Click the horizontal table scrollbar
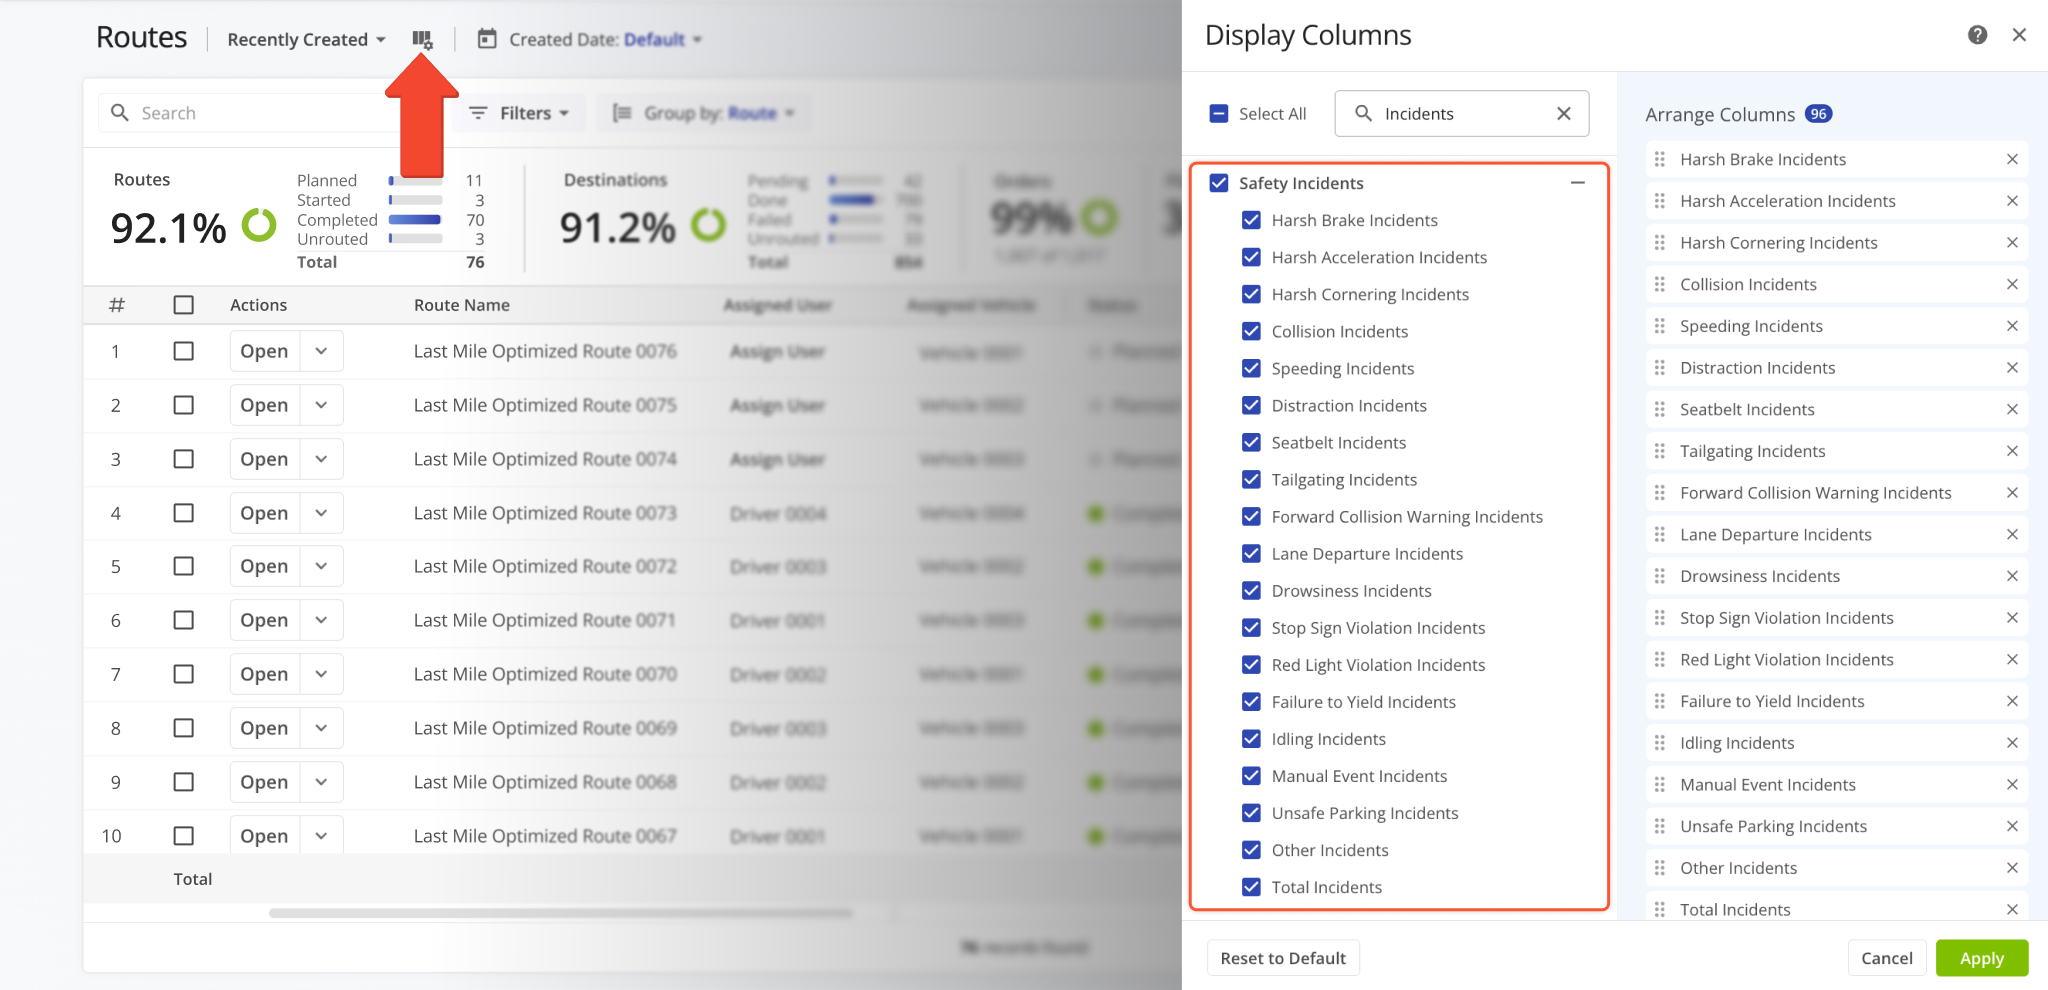The height and width of the screenshot is (990, 2048). (560, 913)
